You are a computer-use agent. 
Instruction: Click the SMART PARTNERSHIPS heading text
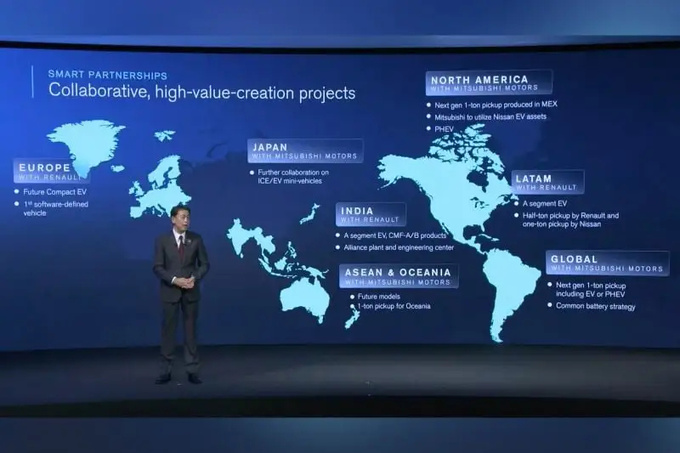tap(107, 74)
